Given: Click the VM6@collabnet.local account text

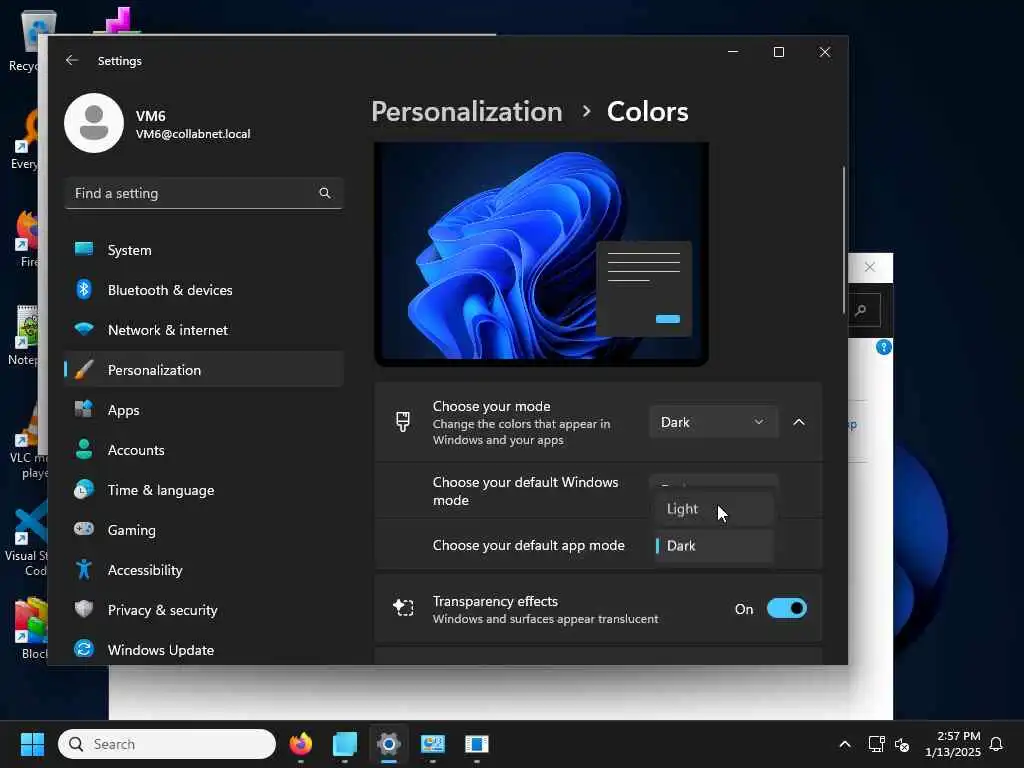Looking at the screenshot, I should tap(193, 134).
